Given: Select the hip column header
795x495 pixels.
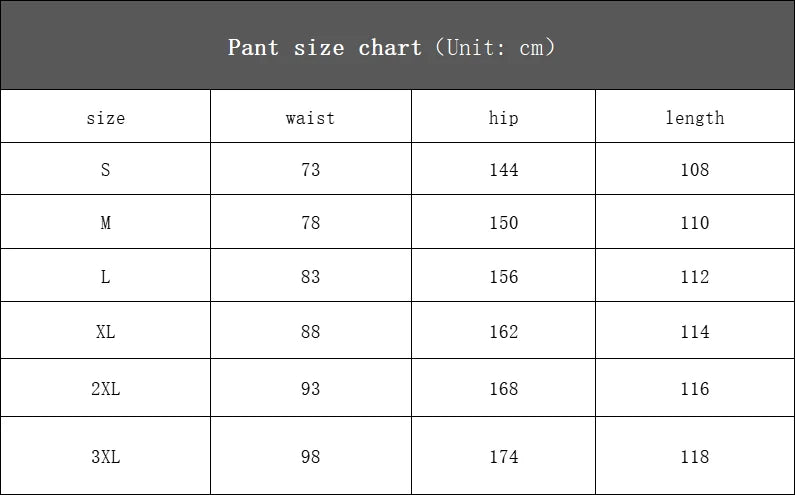Looking at the screenshot, I should click(x=504, y=118).
